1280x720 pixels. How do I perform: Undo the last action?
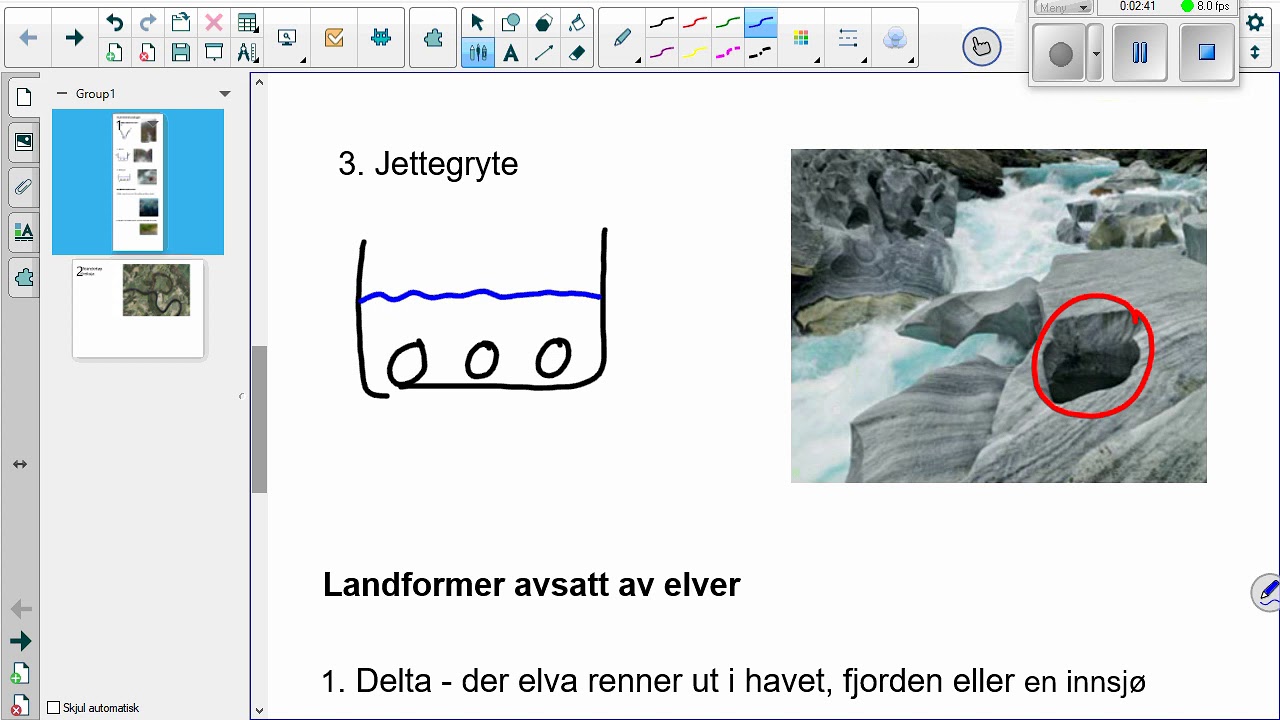click(114, 22)
